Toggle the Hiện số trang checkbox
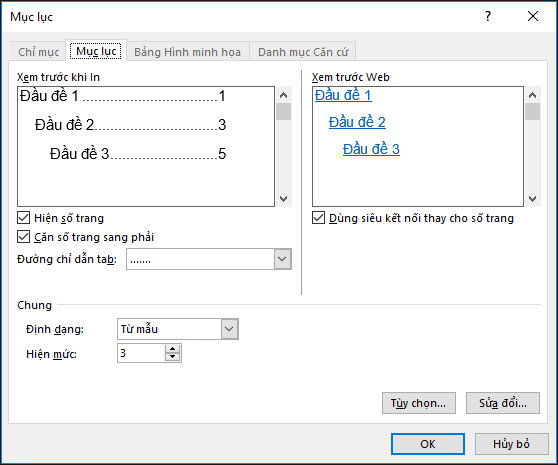The width and height of the screenshot is (558, 465). click(x=23, y=218)
